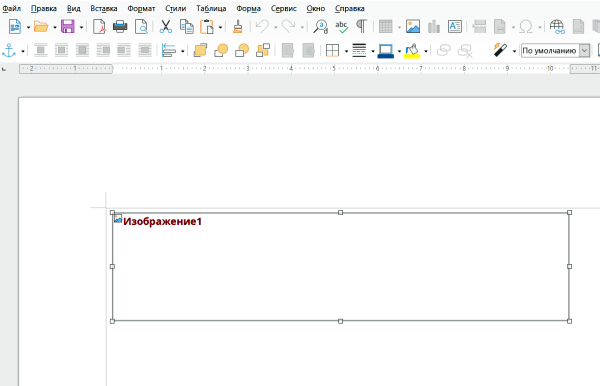Click the Link Frames chain icon
600x386 pixels.
tap(444, 50)
